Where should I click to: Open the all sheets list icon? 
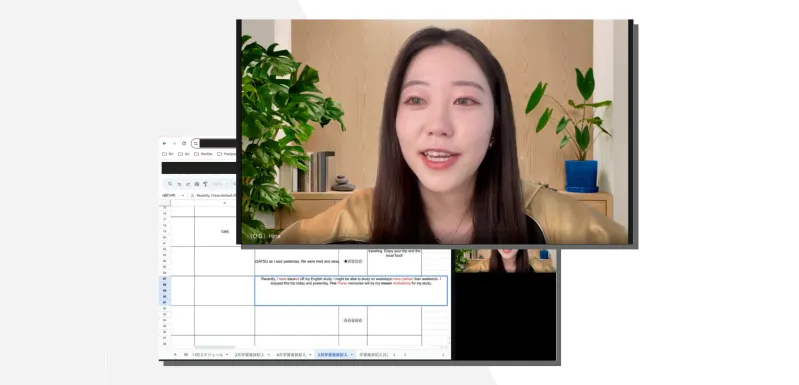[x=186, y=354]
